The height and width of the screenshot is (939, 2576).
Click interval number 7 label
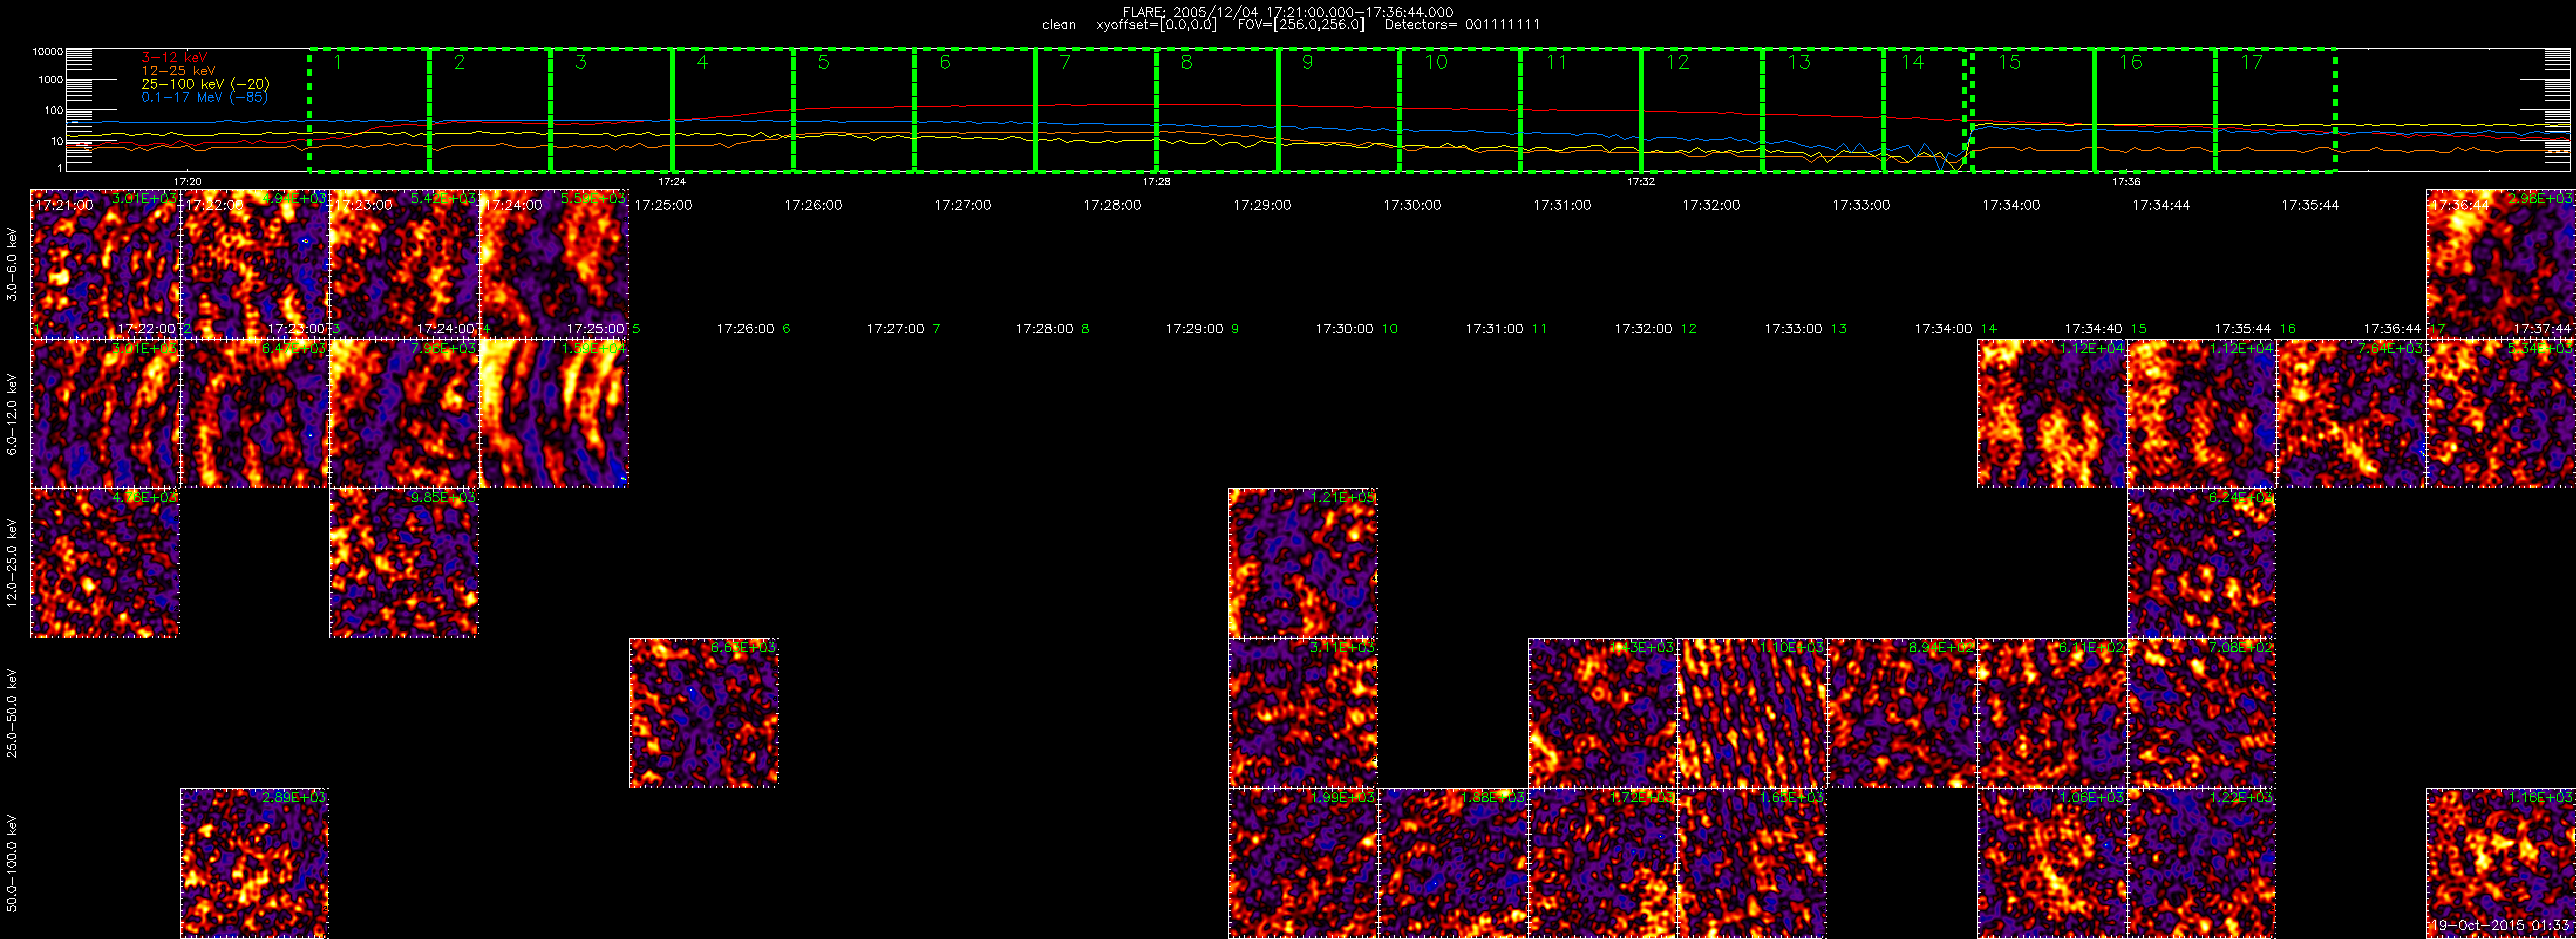[x=1065, y=63]
